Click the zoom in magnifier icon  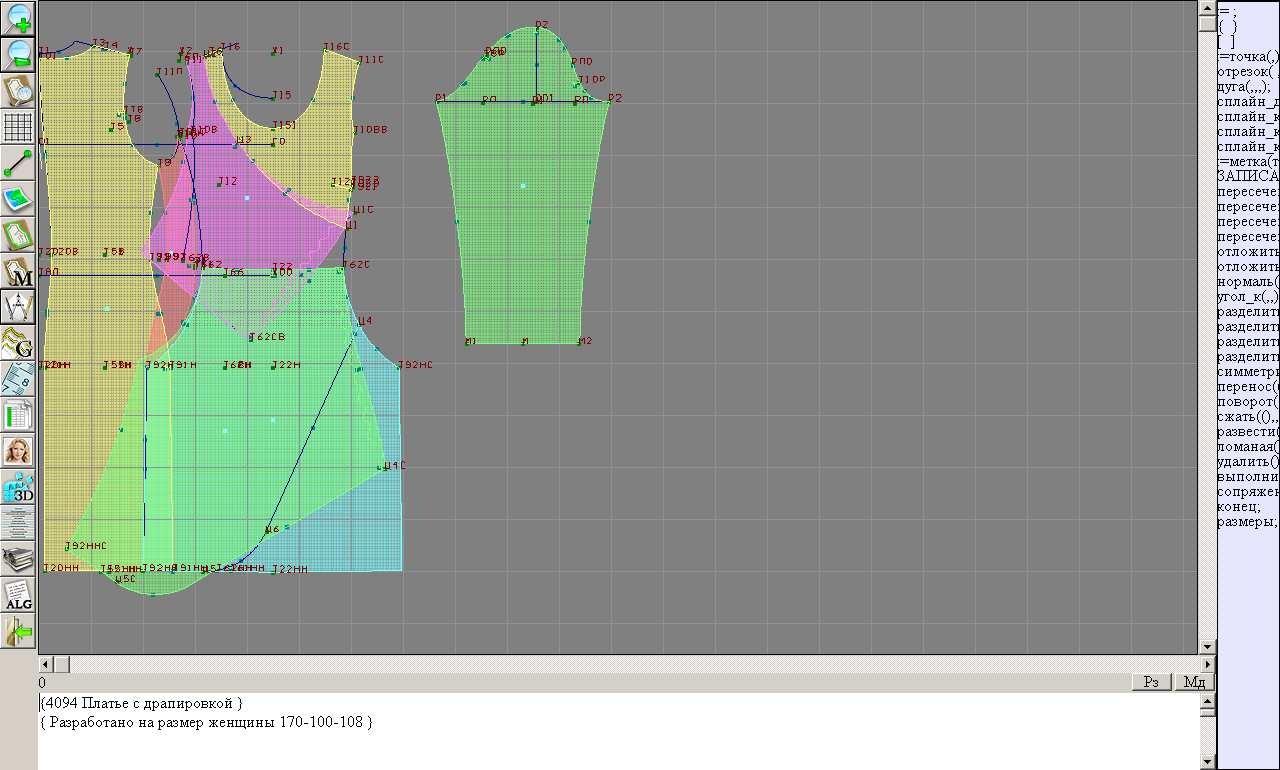tap(19, 18)
